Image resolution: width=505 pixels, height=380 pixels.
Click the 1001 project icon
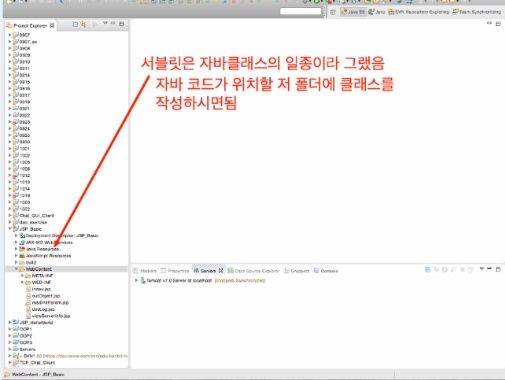(15, 148)
